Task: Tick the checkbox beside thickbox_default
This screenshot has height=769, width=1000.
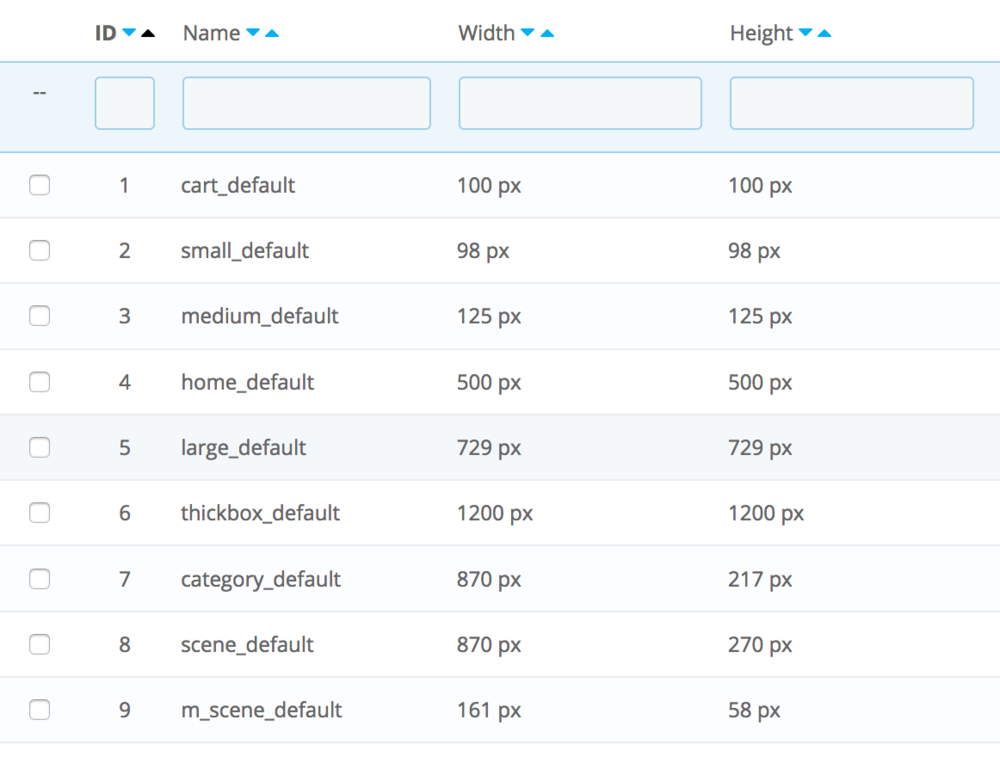Action: tap(39, 512)
